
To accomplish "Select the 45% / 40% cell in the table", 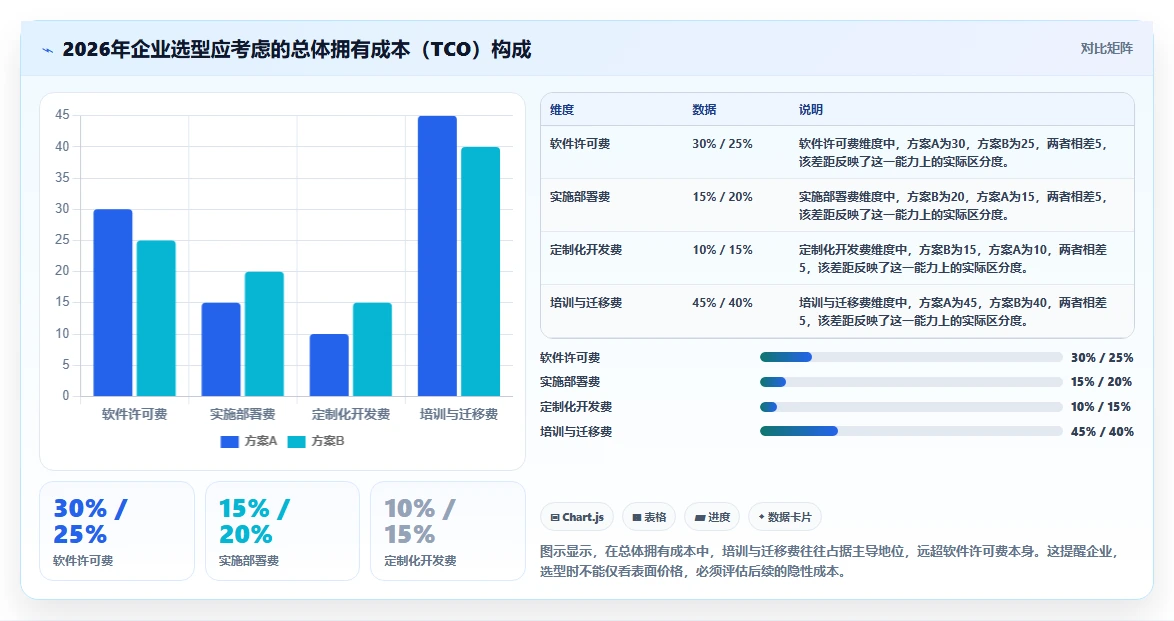I will [723, 303].
